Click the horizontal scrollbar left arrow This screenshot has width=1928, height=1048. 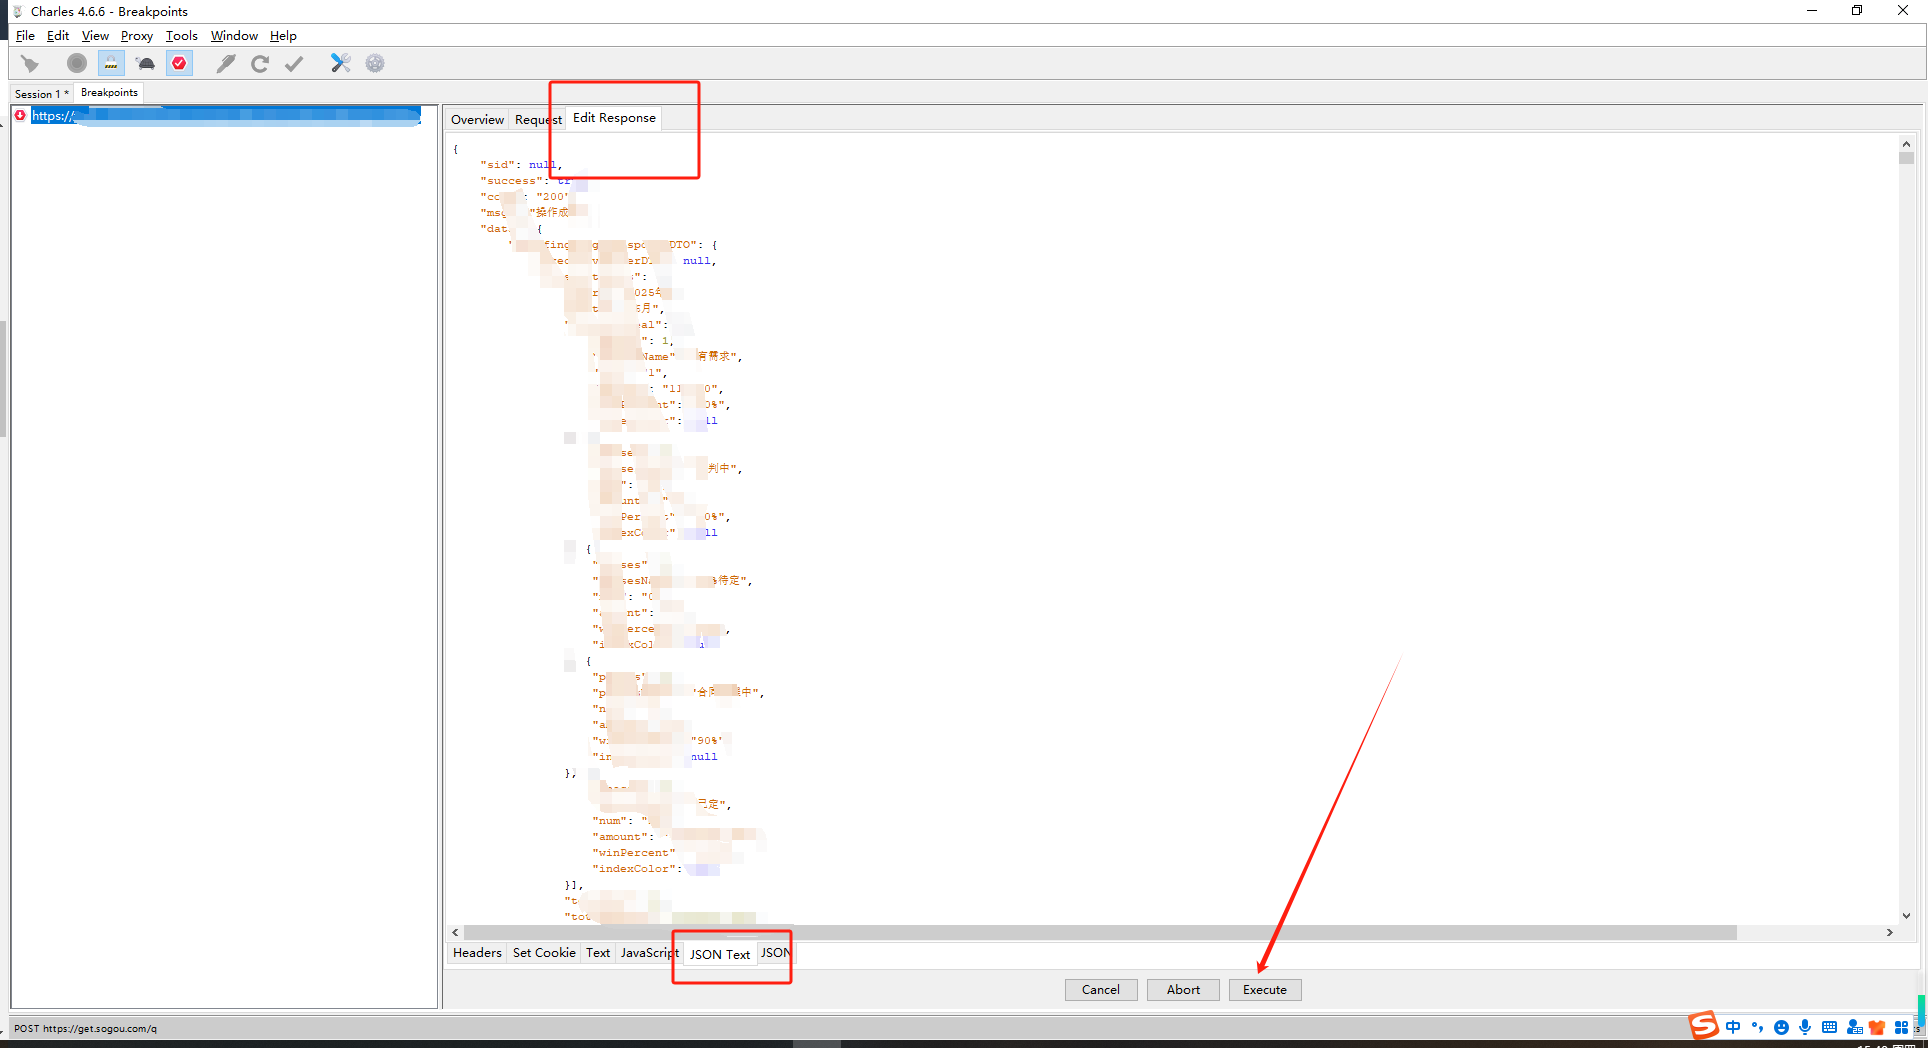click(456, 932)
